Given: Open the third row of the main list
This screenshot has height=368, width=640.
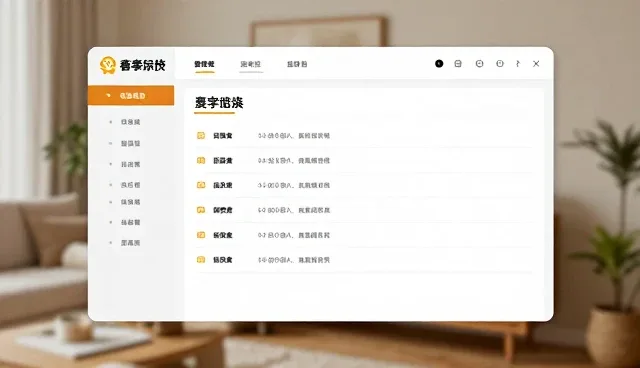Looking at the screenshot, I should [363, 185].
